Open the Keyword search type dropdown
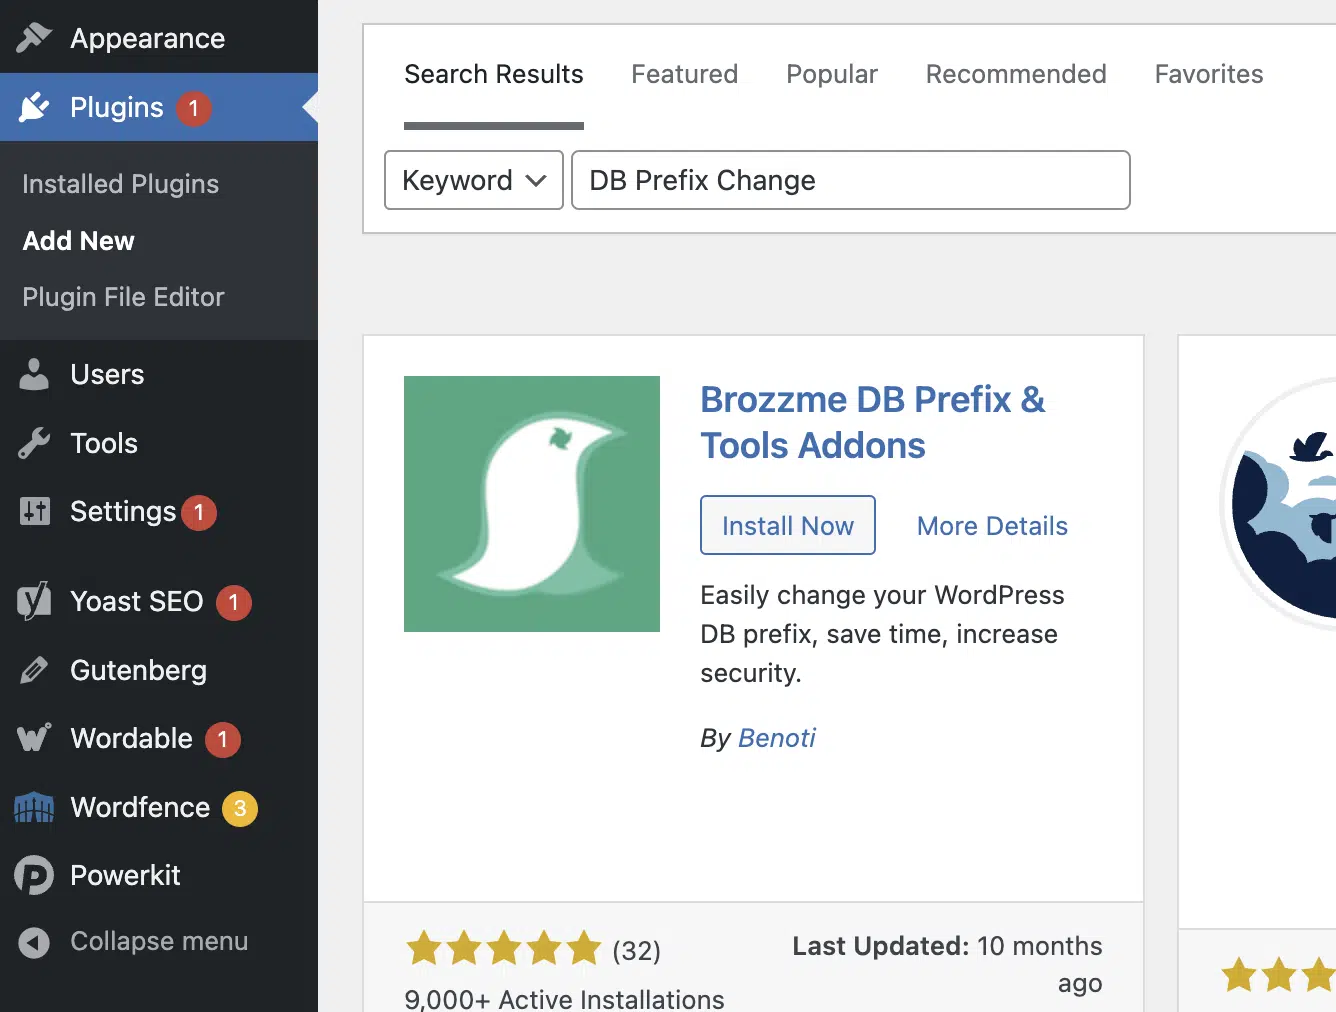 pos(474,180)
